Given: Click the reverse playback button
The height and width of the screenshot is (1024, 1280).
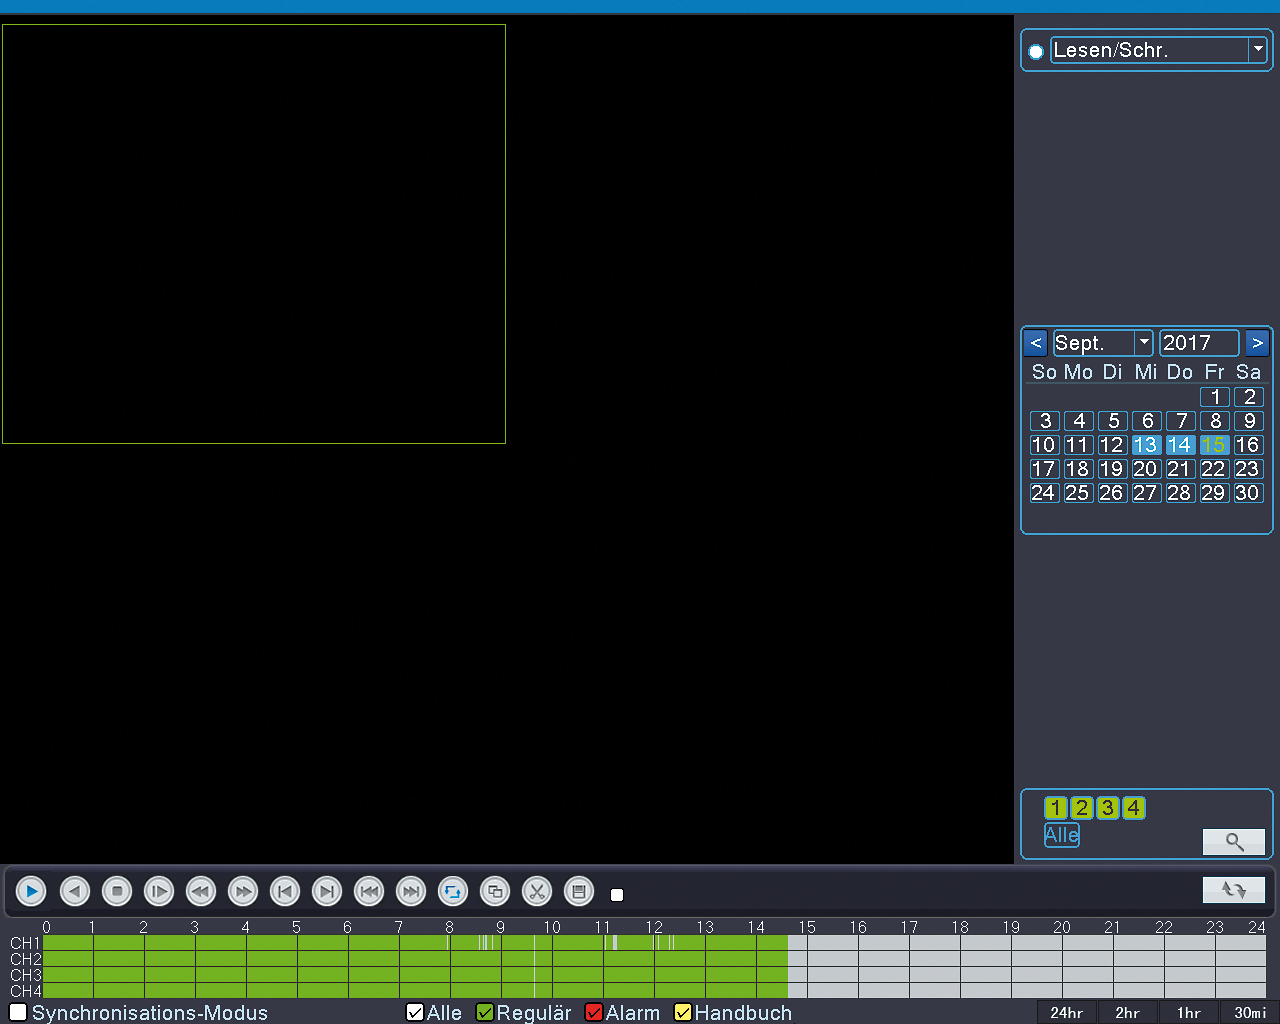Looking at the screenshot, I should (x=75, y=891).
